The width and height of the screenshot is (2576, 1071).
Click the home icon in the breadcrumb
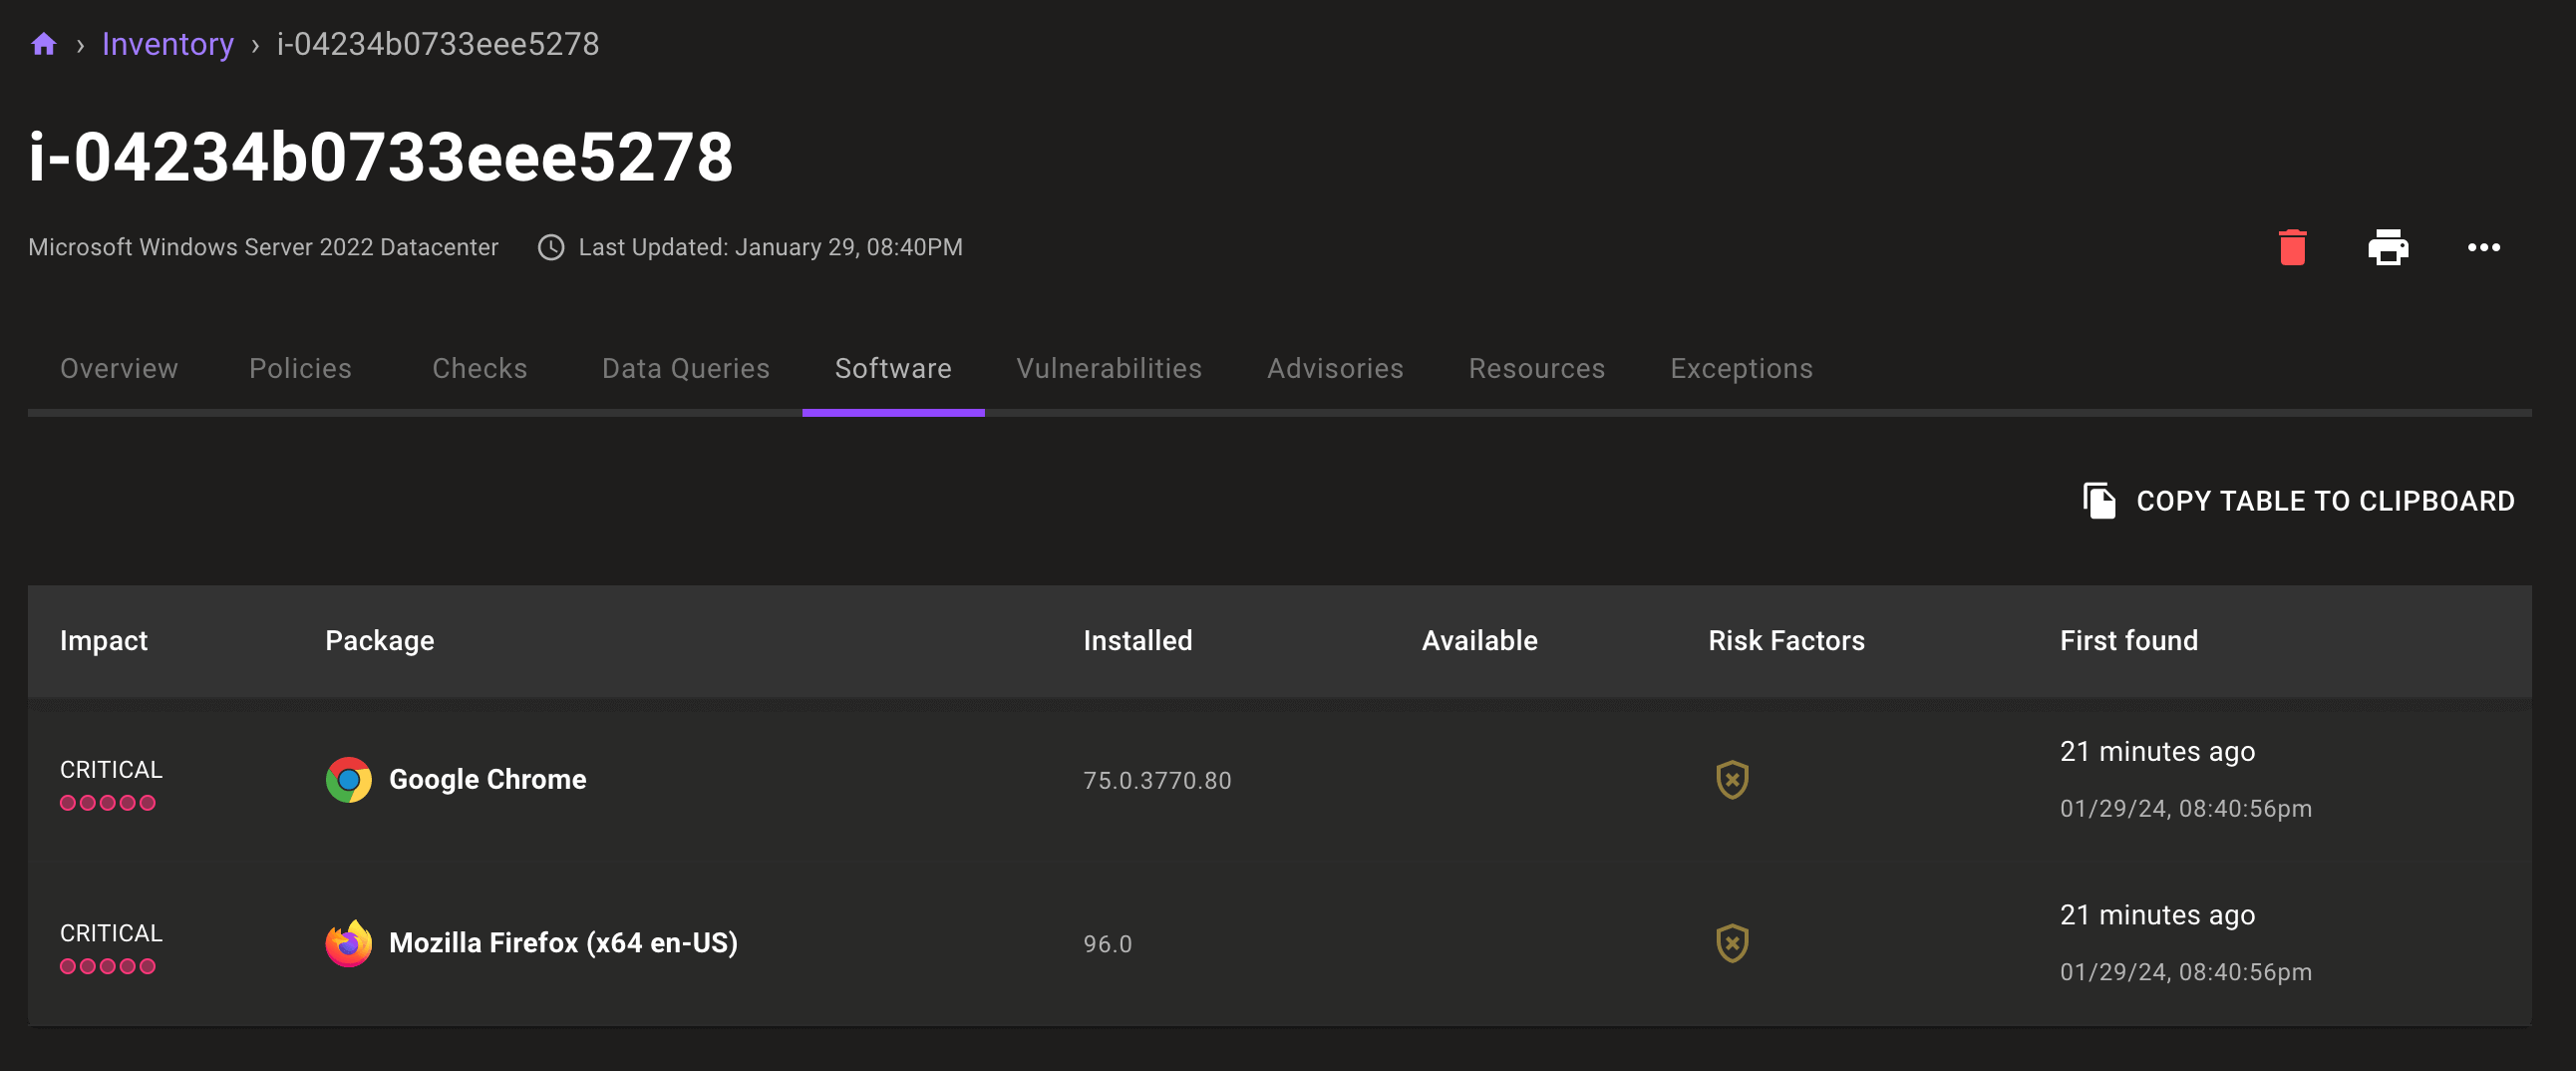[x=43, y=44]
